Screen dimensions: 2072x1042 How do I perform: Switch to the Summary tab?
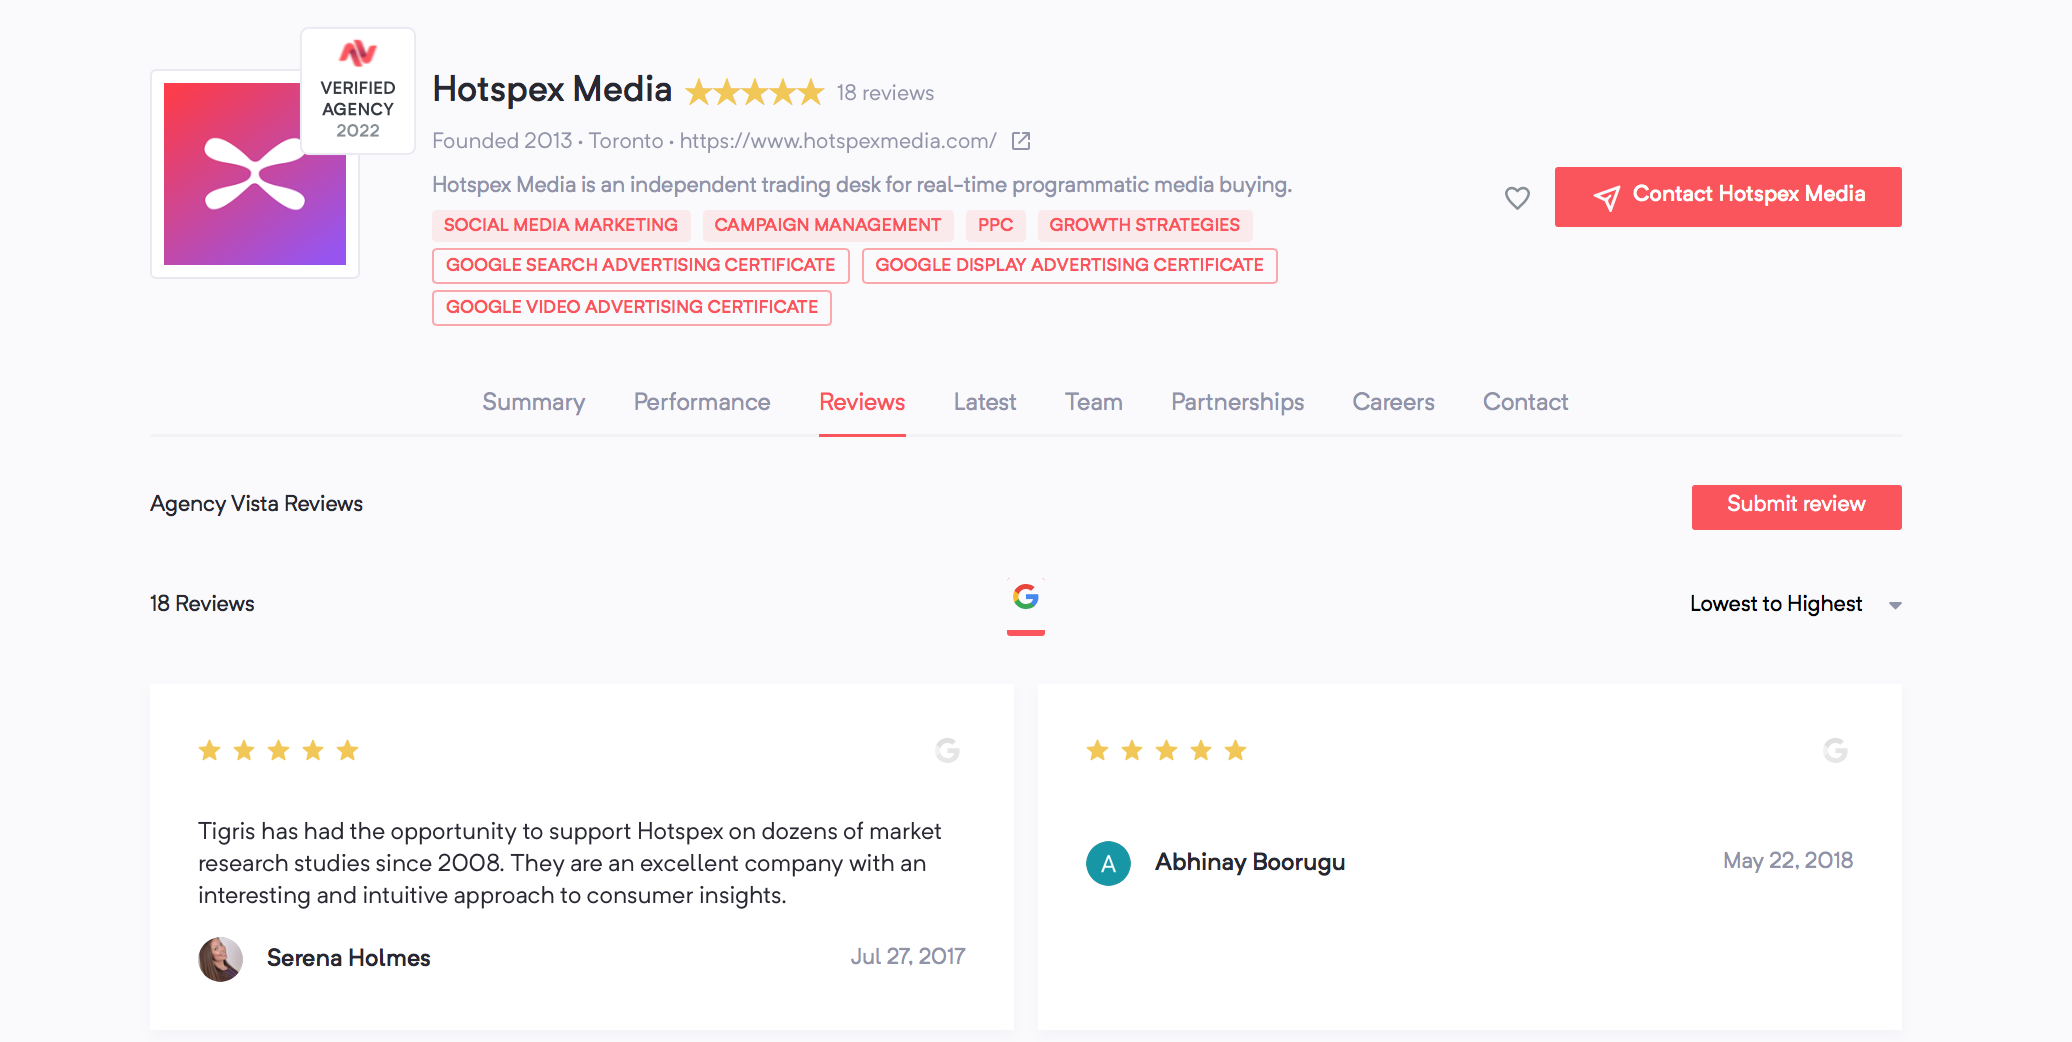pos(533,402)
